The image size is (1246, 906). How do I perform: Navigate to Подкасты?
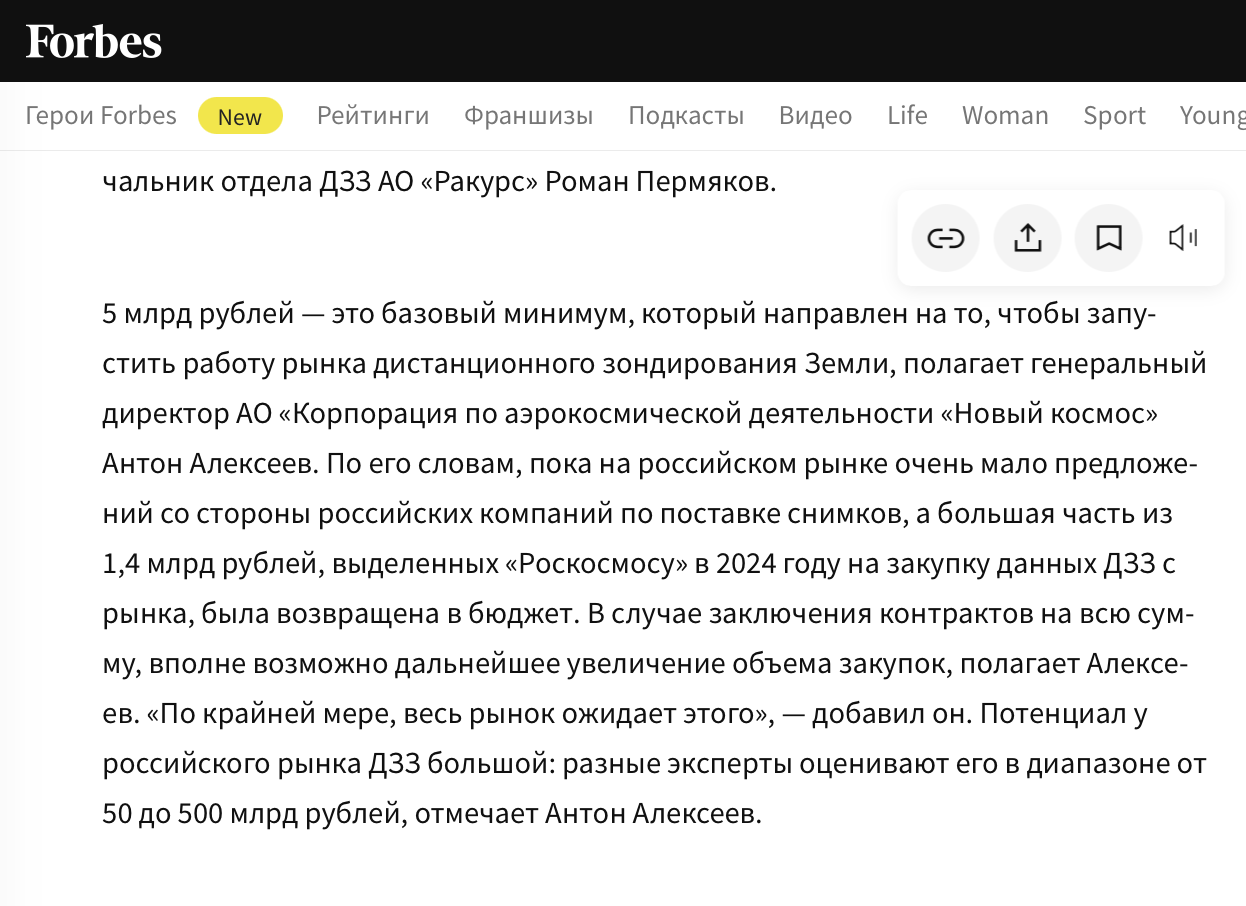[686, 116]
